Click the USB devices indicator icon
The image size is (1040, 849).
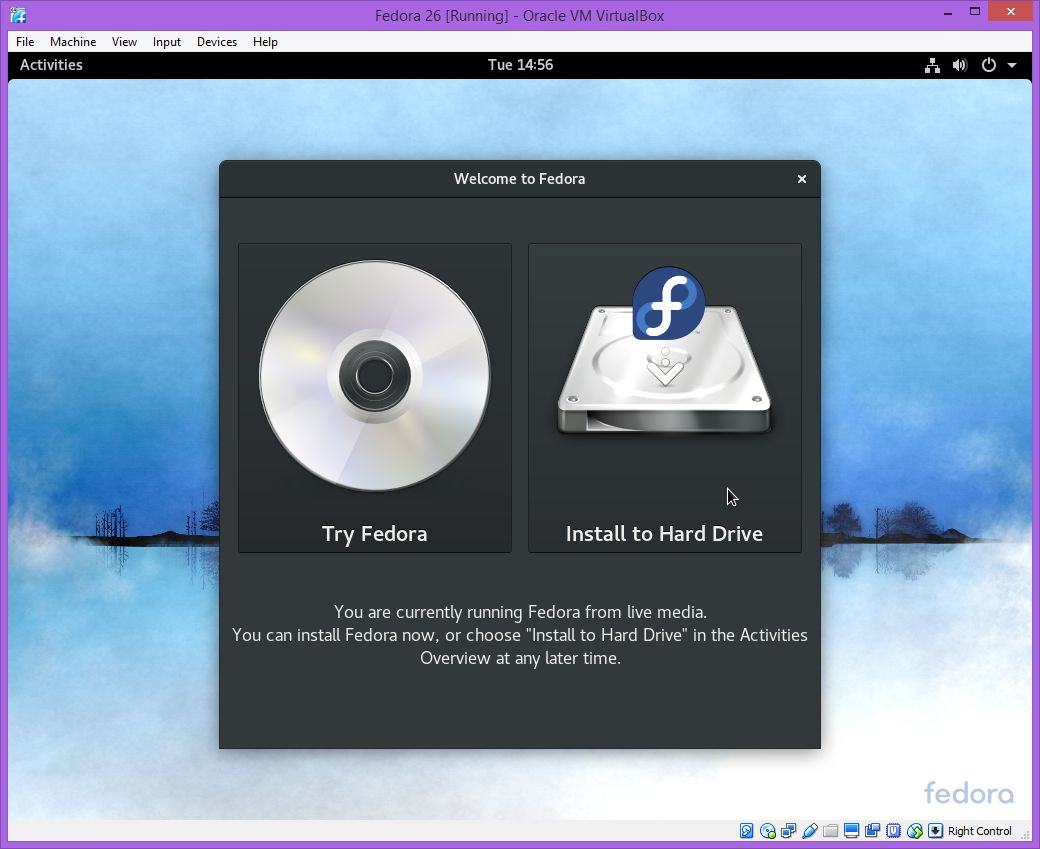point(810,830)
